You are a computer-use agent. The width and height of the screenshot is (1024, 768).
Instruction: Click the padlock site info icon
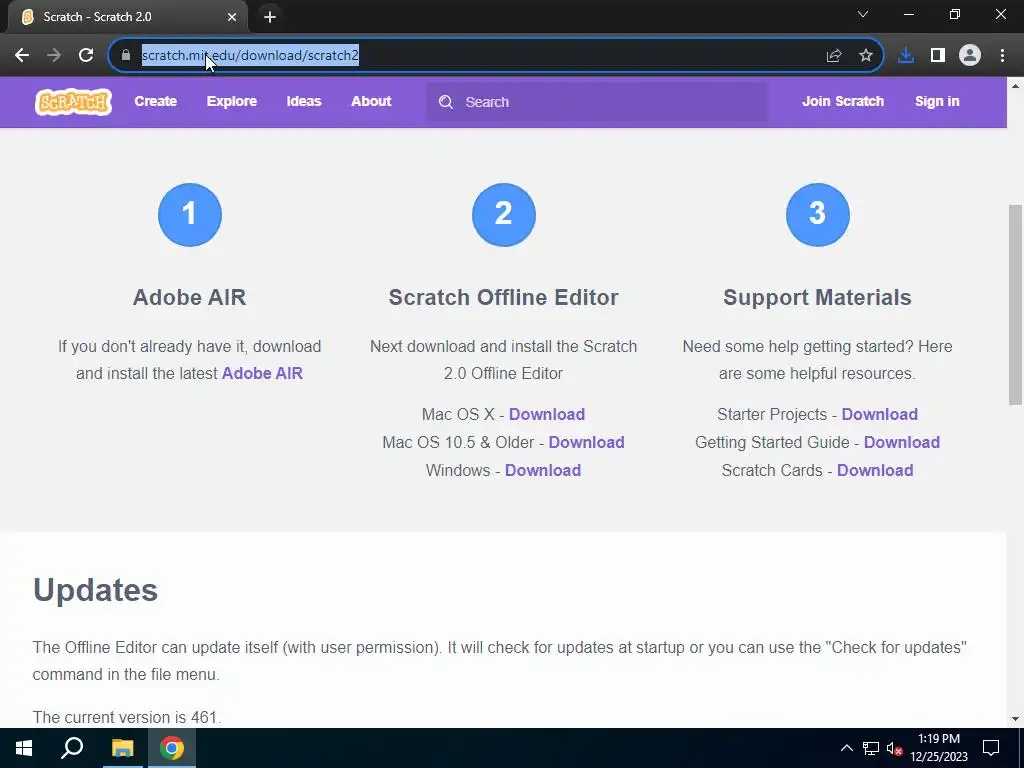pyautogui.click(x=126, y=56)
